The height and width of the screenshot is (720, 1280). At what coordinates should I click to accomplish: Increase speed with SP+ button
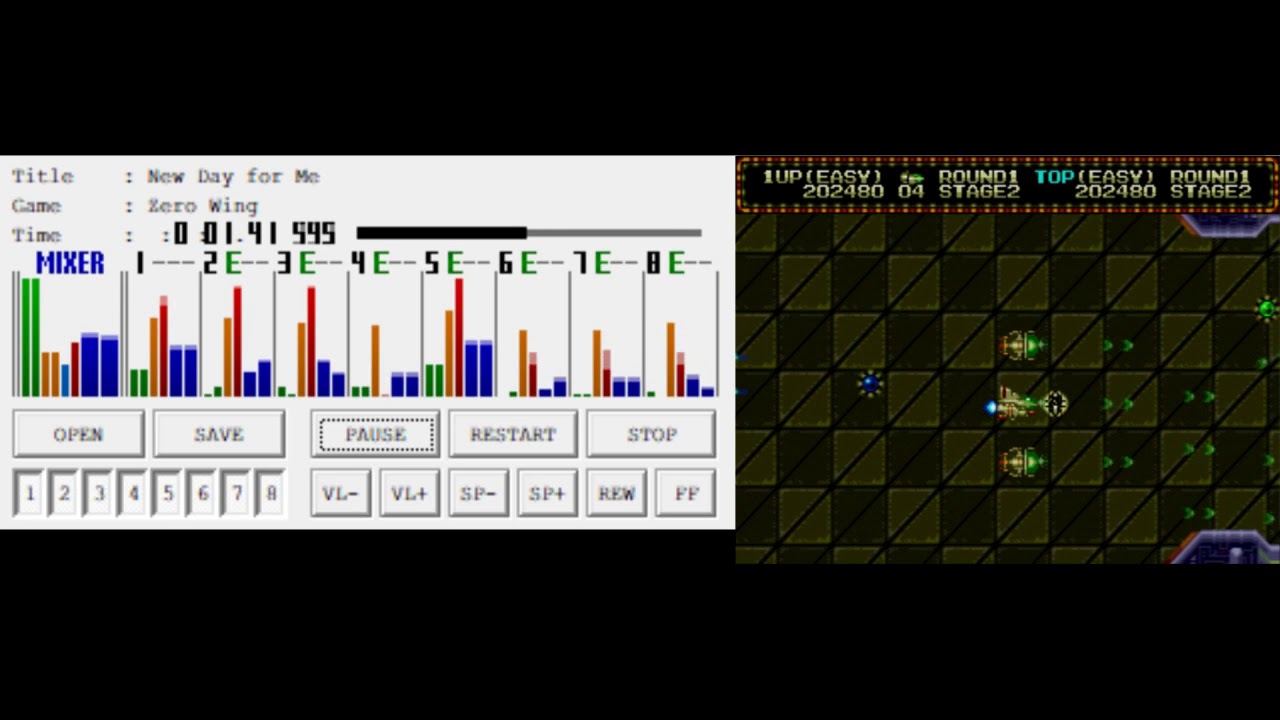click(547, 493)
